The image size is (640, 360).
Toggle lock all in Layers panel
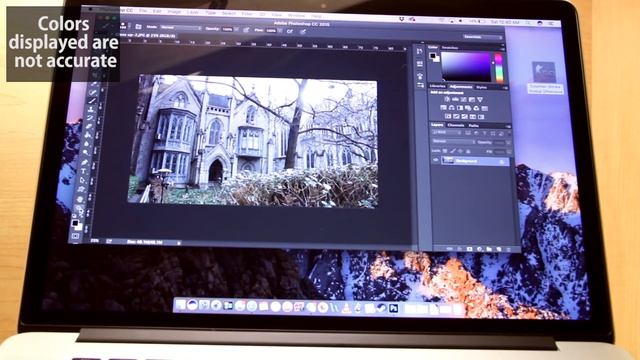pos(468,151)
